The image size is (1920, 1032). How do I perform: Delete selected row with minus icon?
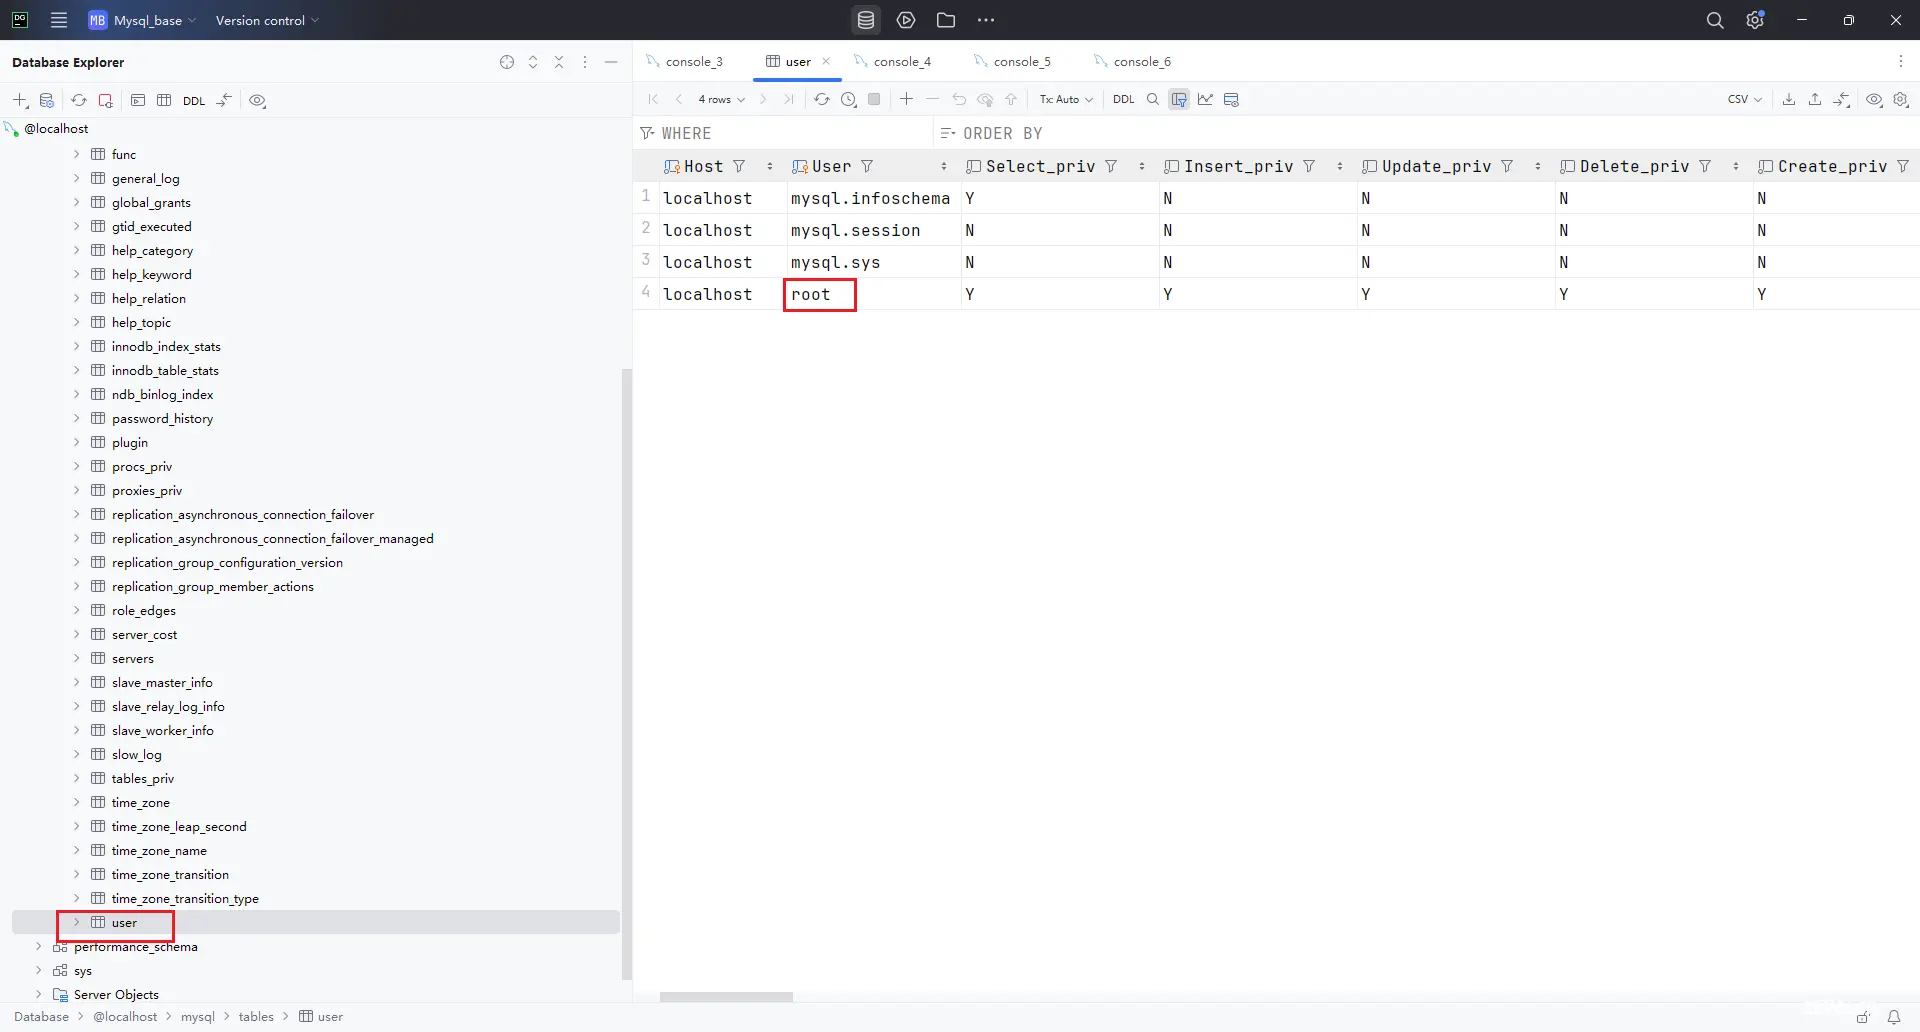[x=932, y=99]
